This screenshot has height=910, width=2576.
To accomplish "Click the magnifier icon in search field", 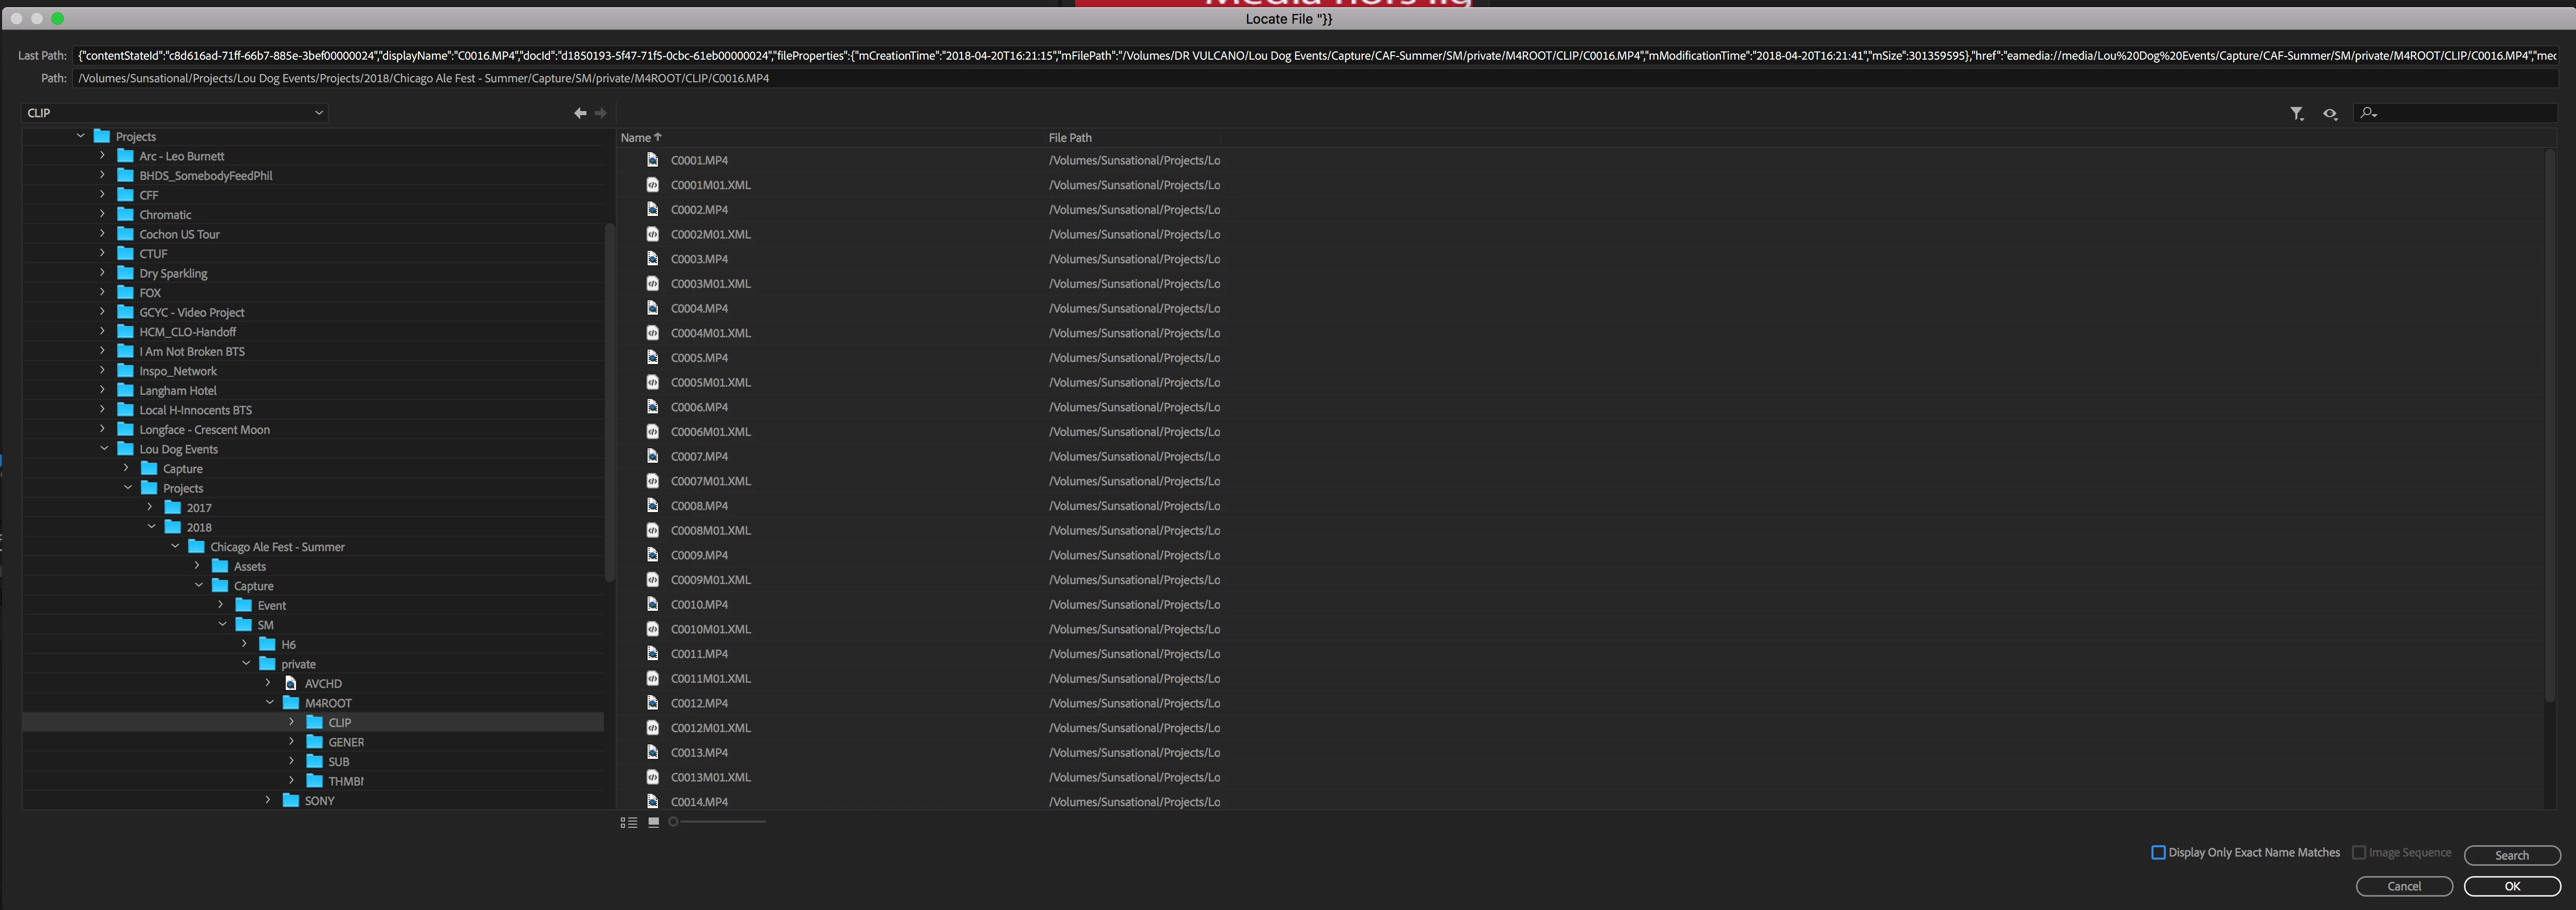I will point(2367,113).
